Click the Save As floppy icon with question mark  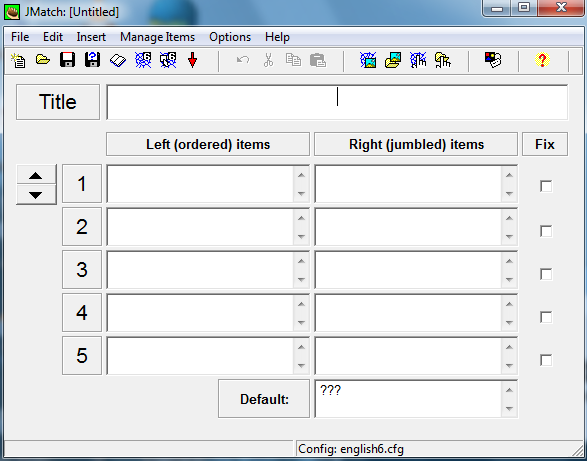[x=92, y=60]
